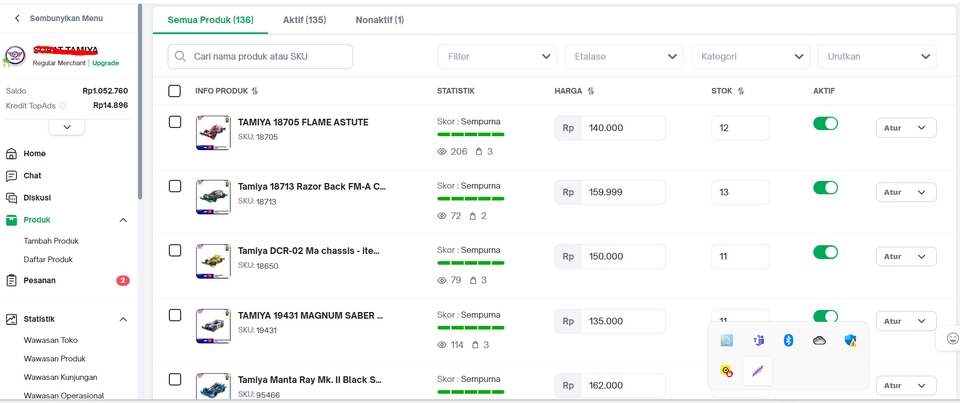The height and width of the screenshot is (403, 960).
Task: Click the back arrow beside Sembunyikan Menu
Action: coord(17,18)
